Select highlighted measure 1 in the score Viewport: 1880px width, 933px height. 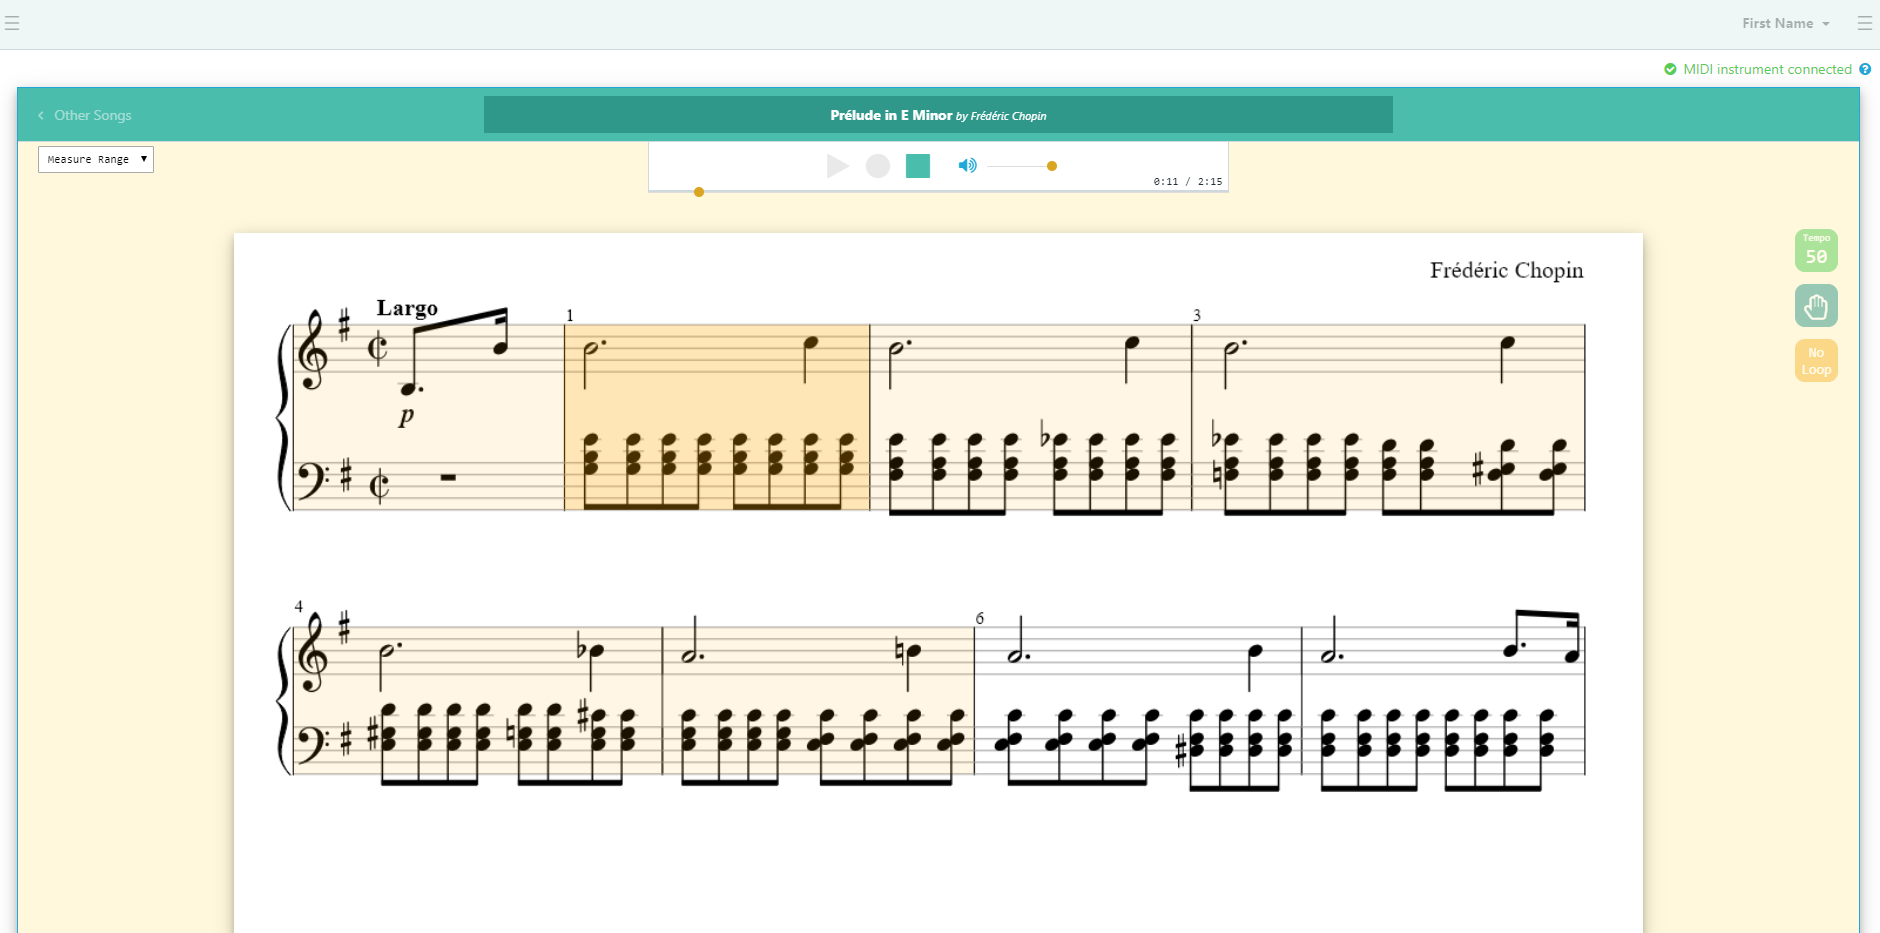pos(717,417)
